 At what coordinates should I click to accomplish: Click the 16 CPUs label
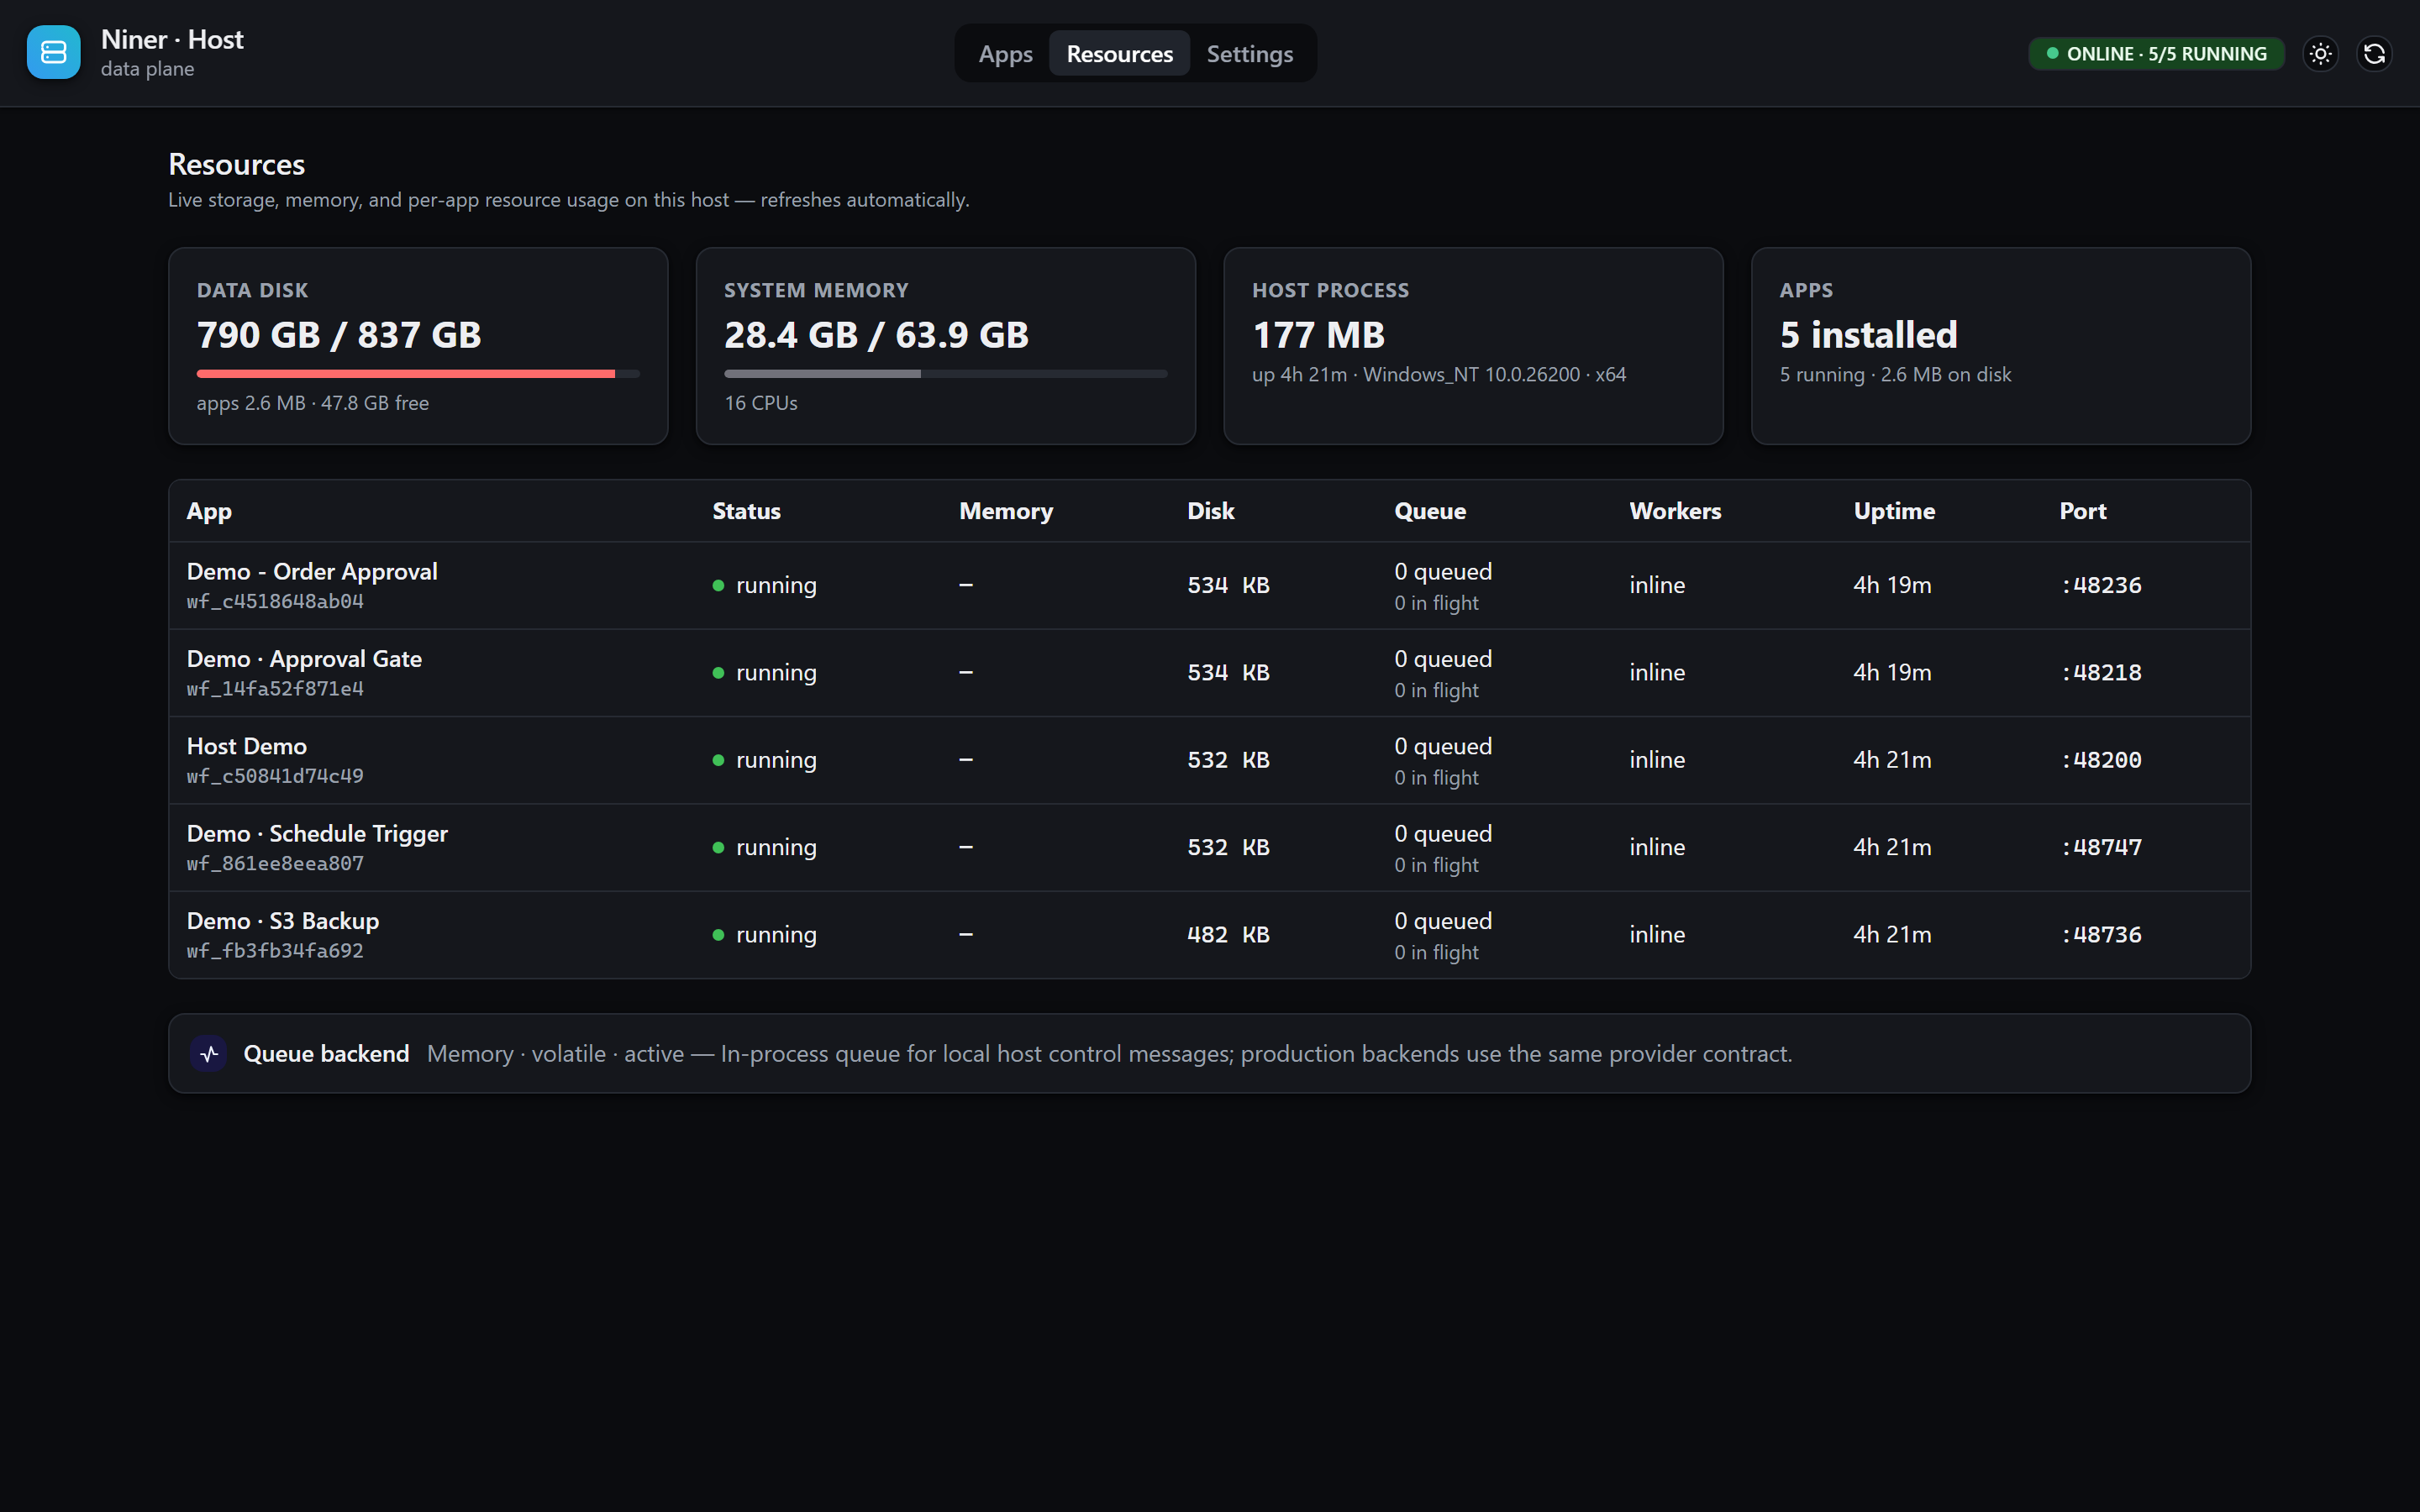pyautogui.click(x=761, y=403)
